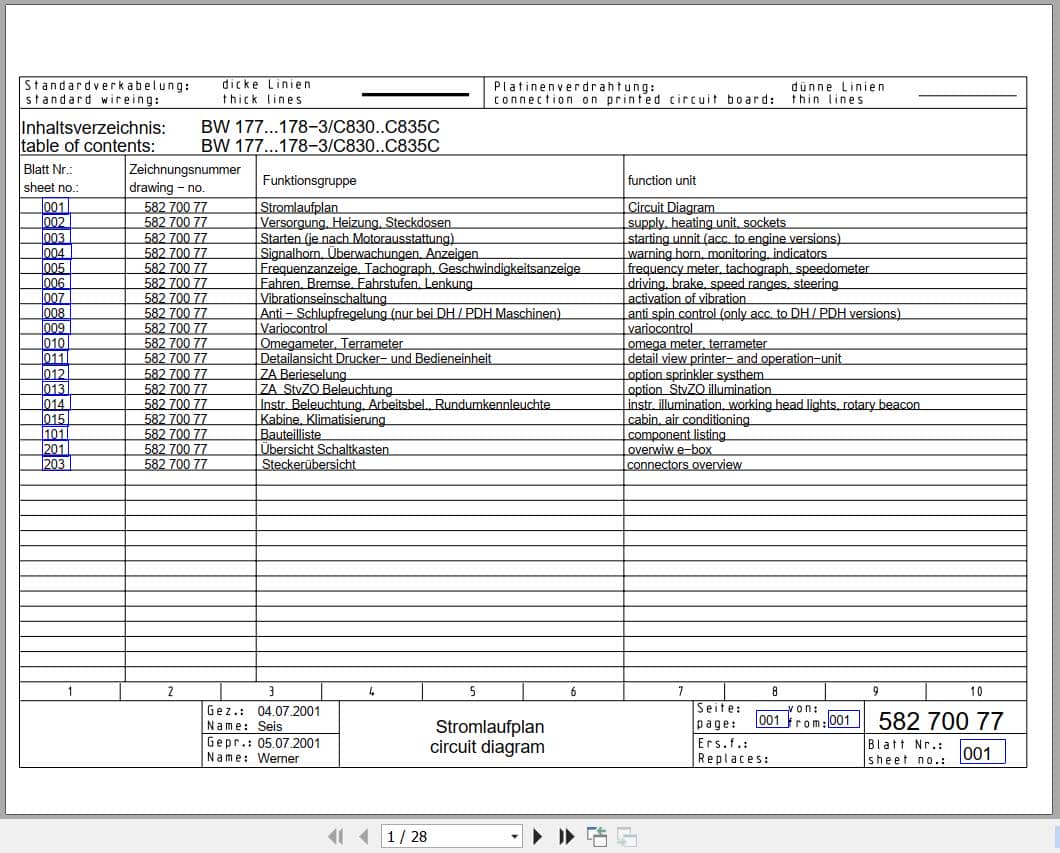This screenshot has height=853, width=1060.
Task: Select 'Funktionsgruppe' column header
Action: tap(309, 180)
